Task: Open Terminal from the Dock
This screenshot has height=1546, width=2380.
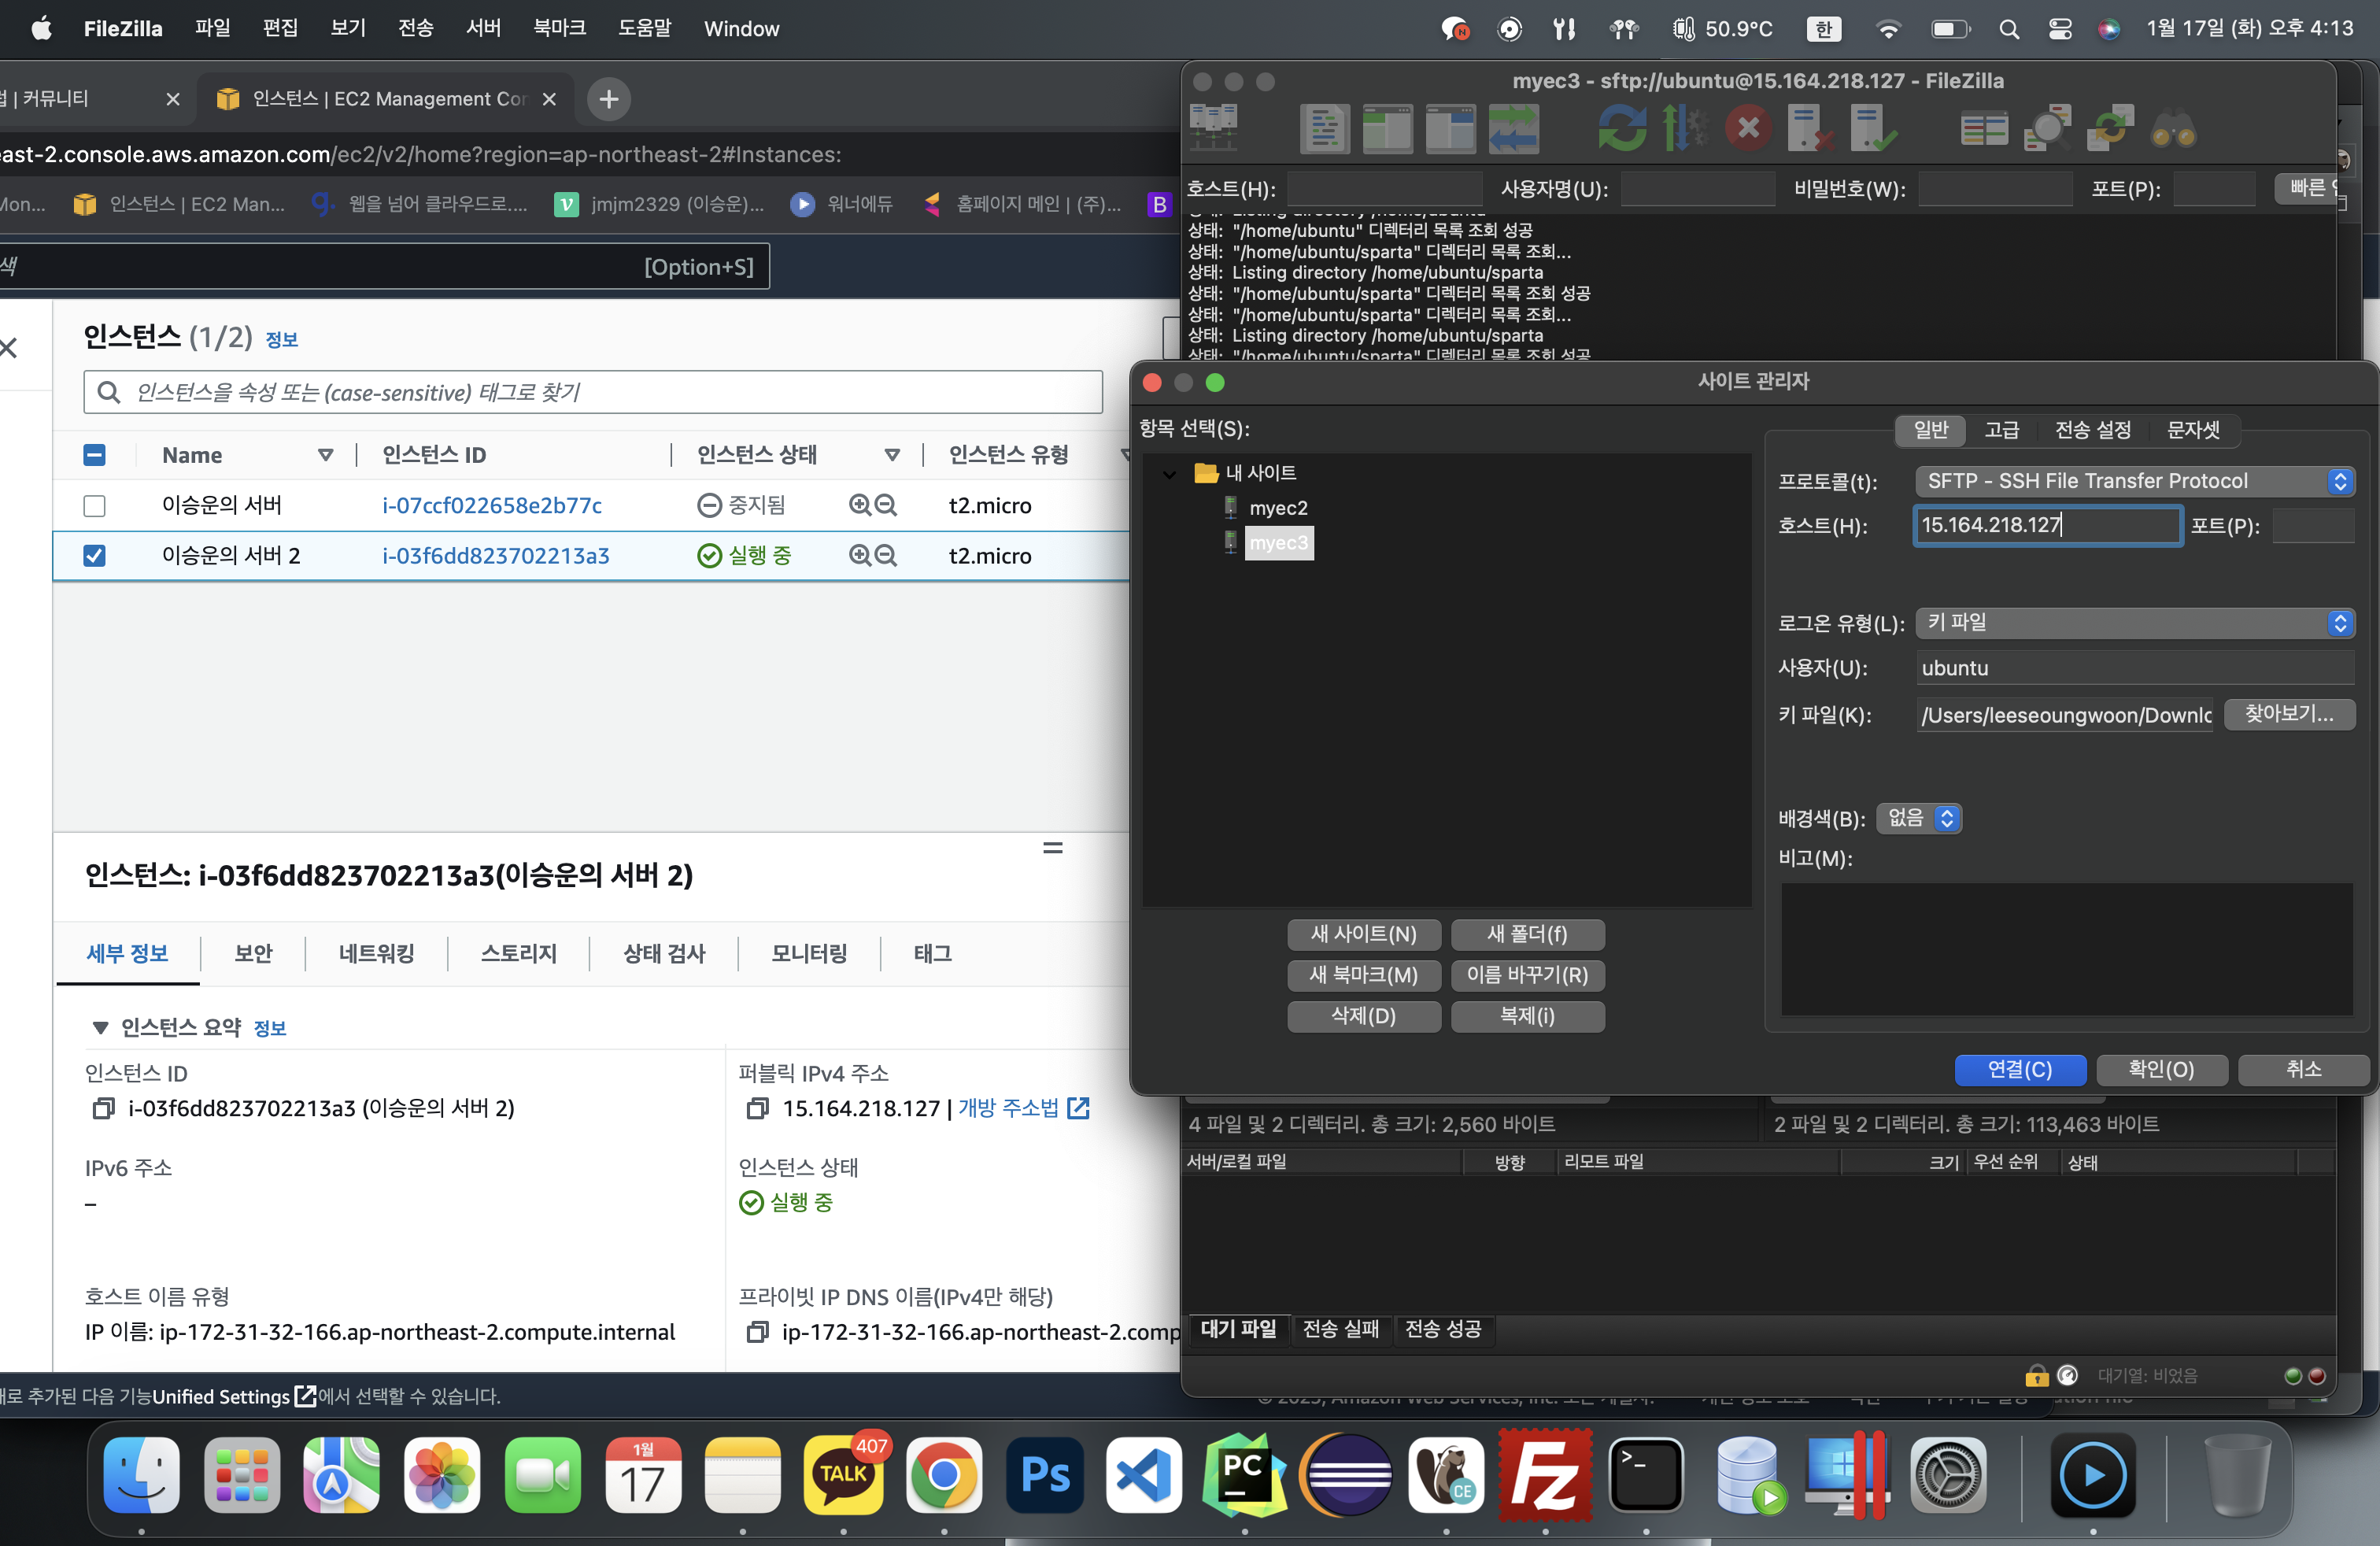Action: click(1646, 1475)
